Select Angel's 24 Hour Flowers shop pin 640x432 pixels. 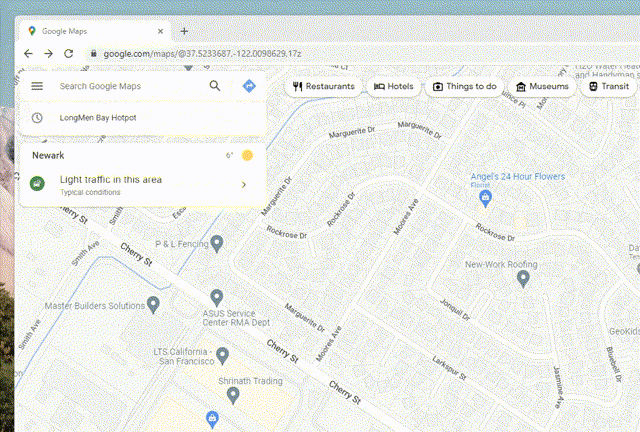click(x=485, y=198)
